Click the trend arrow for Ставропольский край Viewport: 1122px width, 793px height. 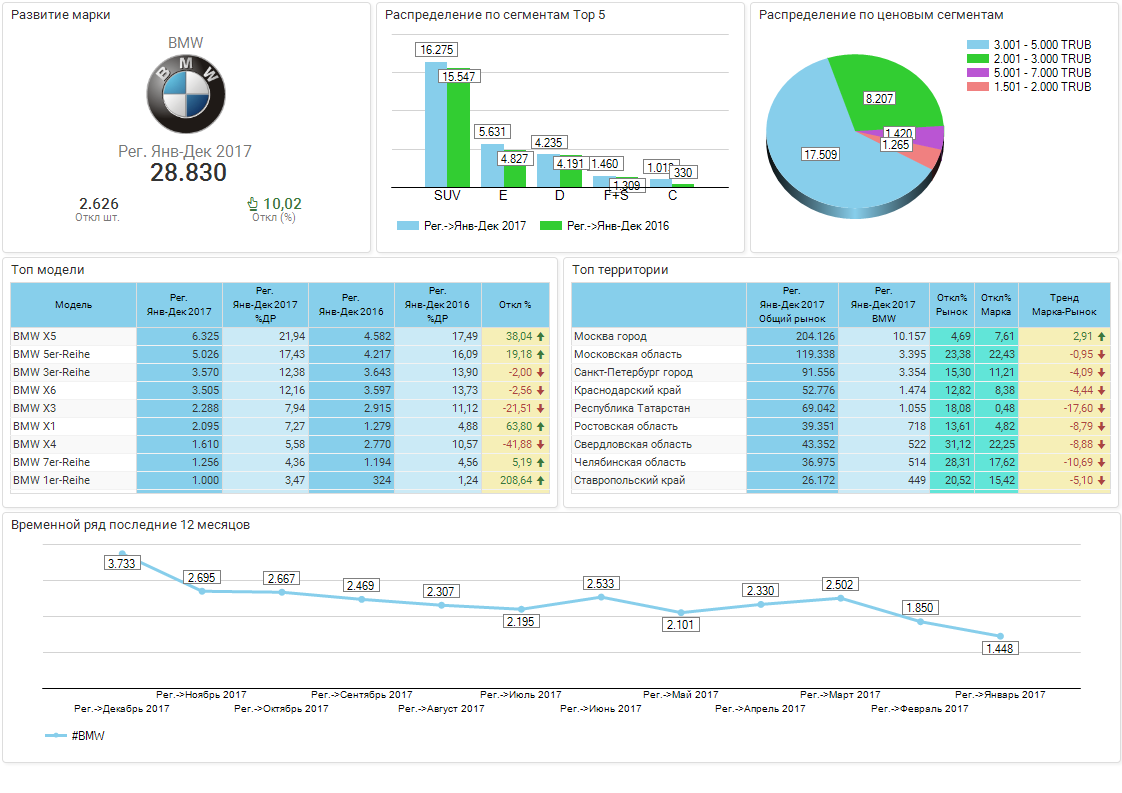(x=1101, y=480)
